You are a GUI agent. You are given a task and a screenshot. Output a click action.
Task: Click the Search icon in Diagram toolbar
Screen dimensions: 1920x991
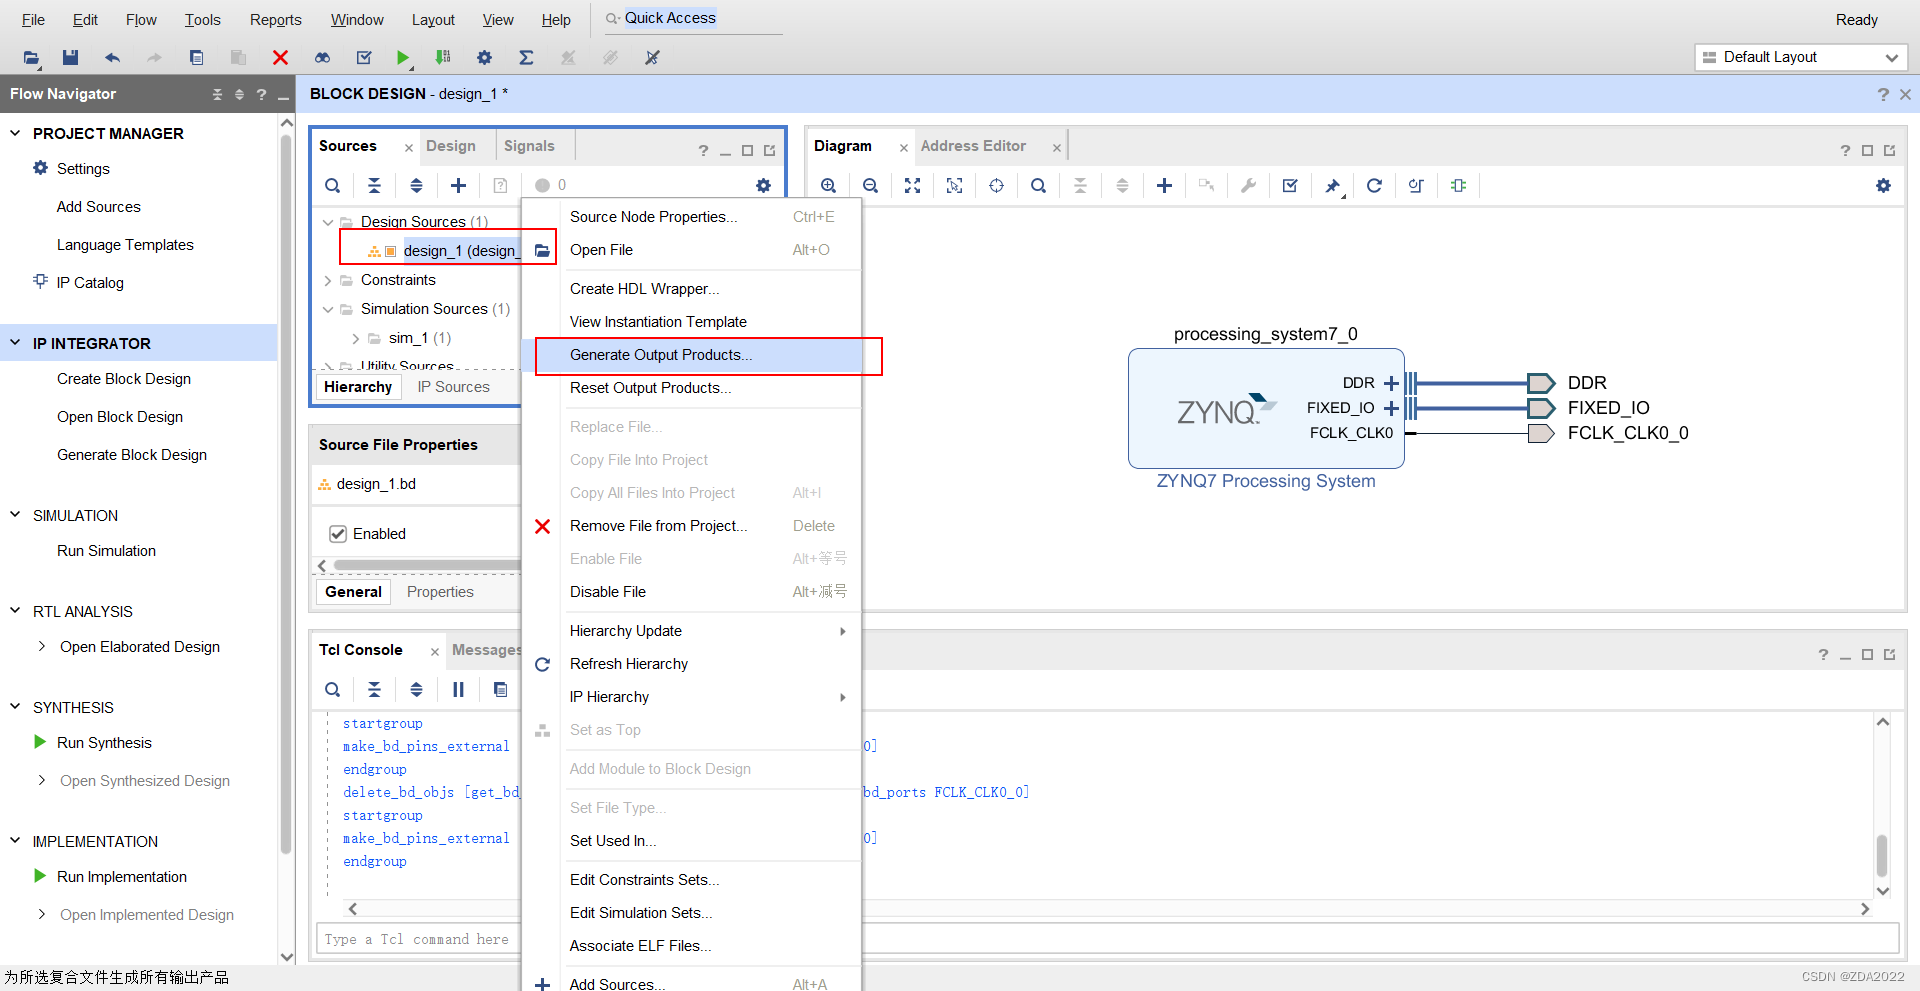[x=1038, y=185]
